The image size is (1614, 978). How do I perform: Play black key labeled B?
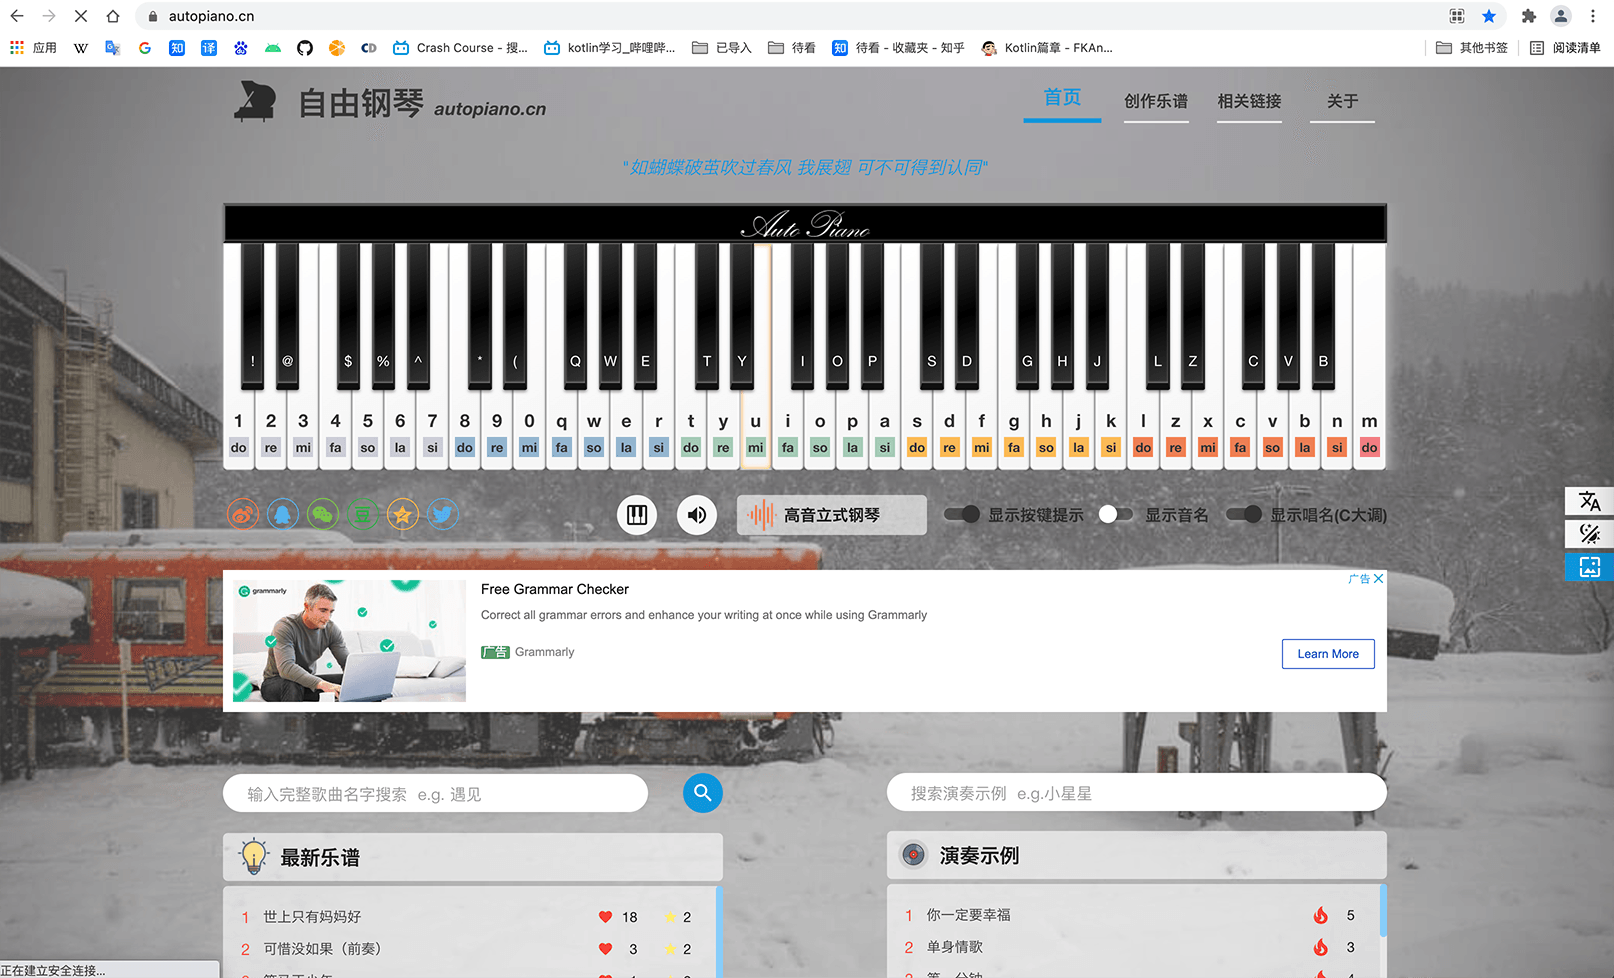[1323, 315]
